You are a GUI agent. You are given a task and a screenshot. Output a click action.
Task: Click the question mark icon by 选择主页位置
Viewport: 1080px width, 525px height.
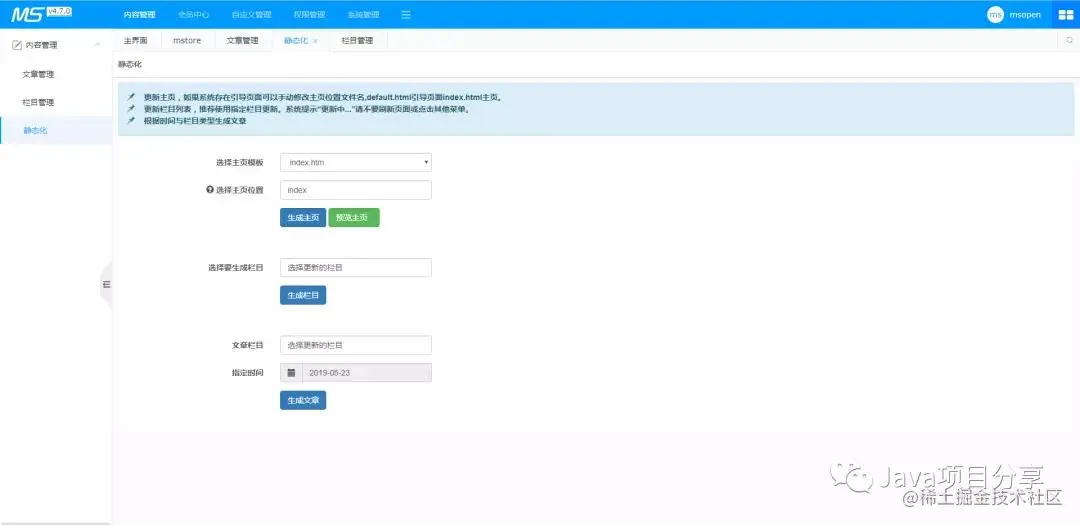pos(210,189)
